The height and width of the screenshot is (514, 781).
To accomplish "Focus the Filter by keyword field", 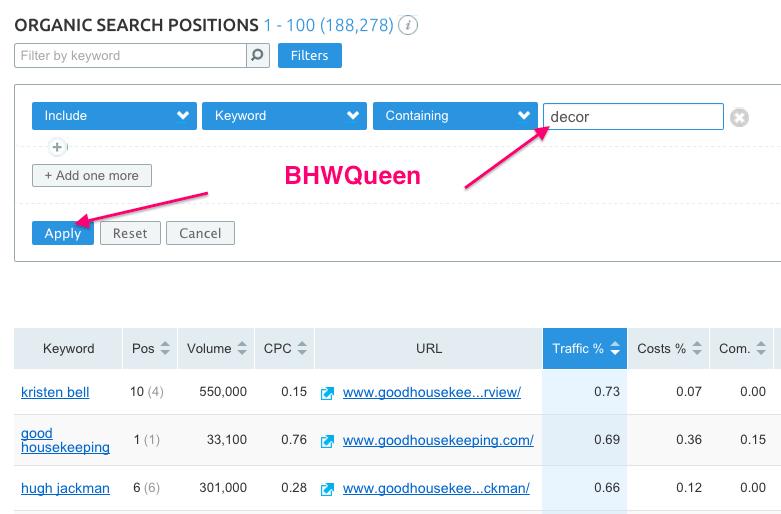I will click(x=130, y=55).
